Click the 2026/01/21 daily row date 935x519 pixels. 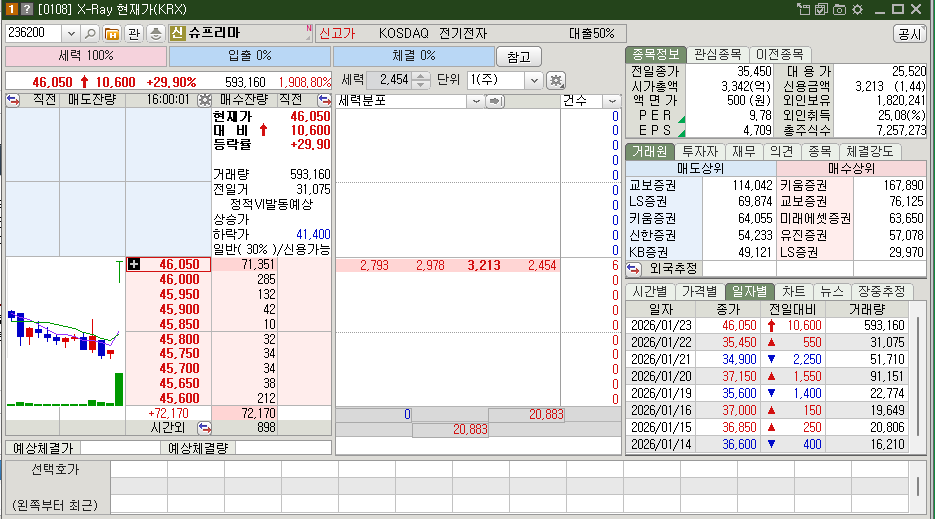point(661,360)
